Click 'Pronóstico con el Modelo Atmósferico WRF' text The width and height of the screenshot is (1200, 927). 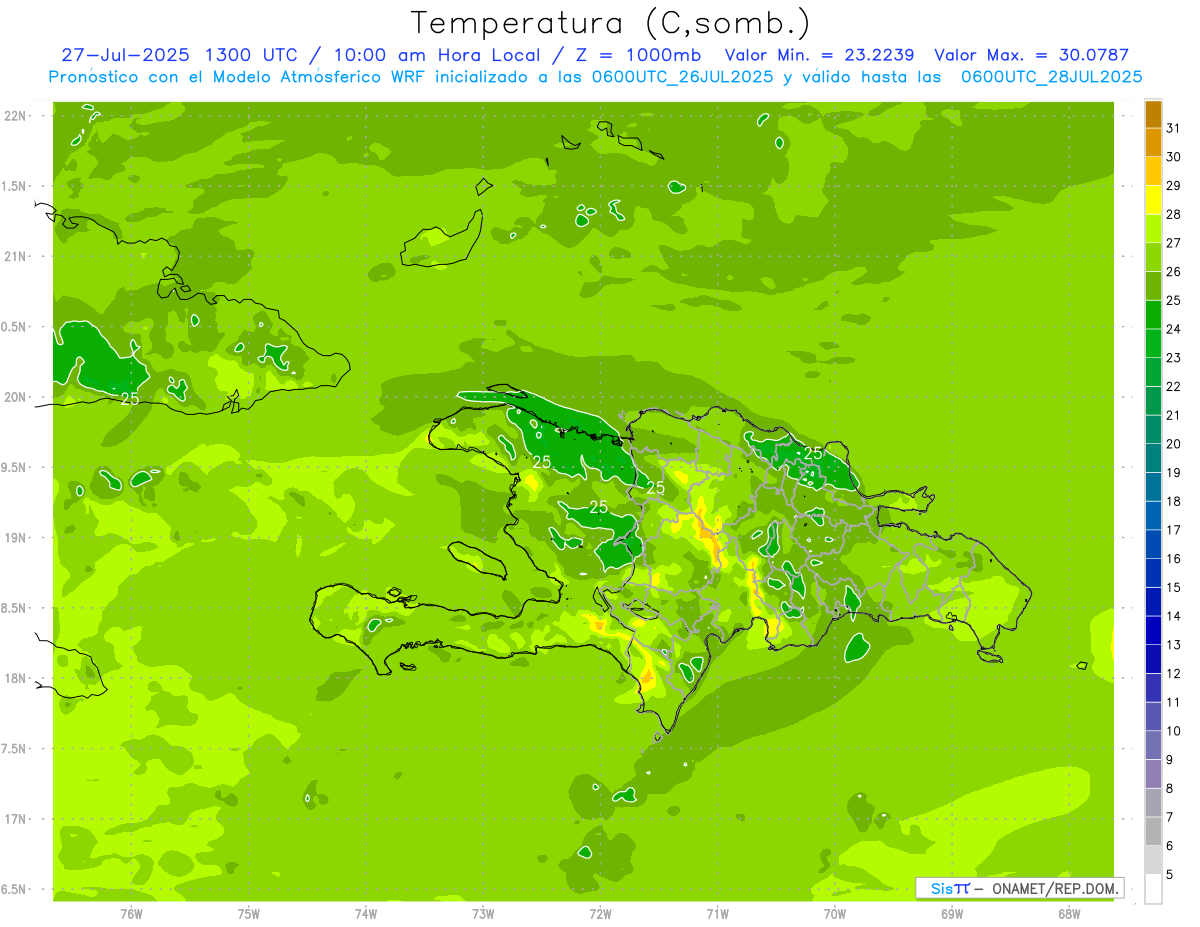point(236,77)
